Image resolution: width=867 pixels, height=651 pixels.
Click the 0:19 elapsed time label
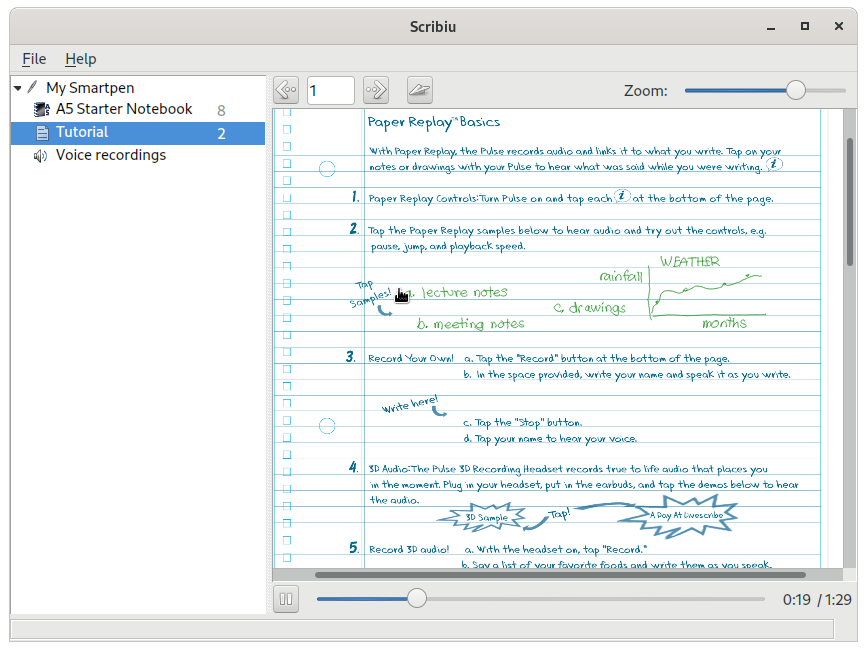point(796,600)
